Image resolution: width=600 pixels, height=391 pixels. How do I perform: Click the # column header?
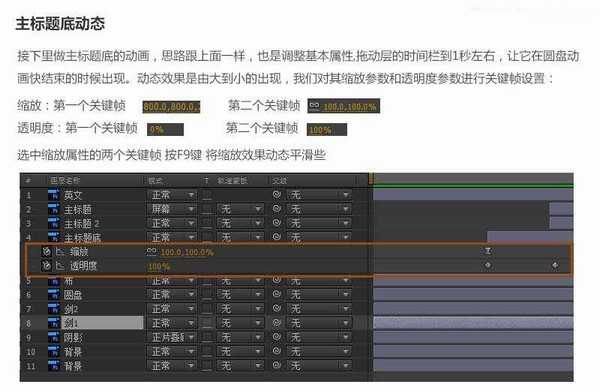coord(28,180)
